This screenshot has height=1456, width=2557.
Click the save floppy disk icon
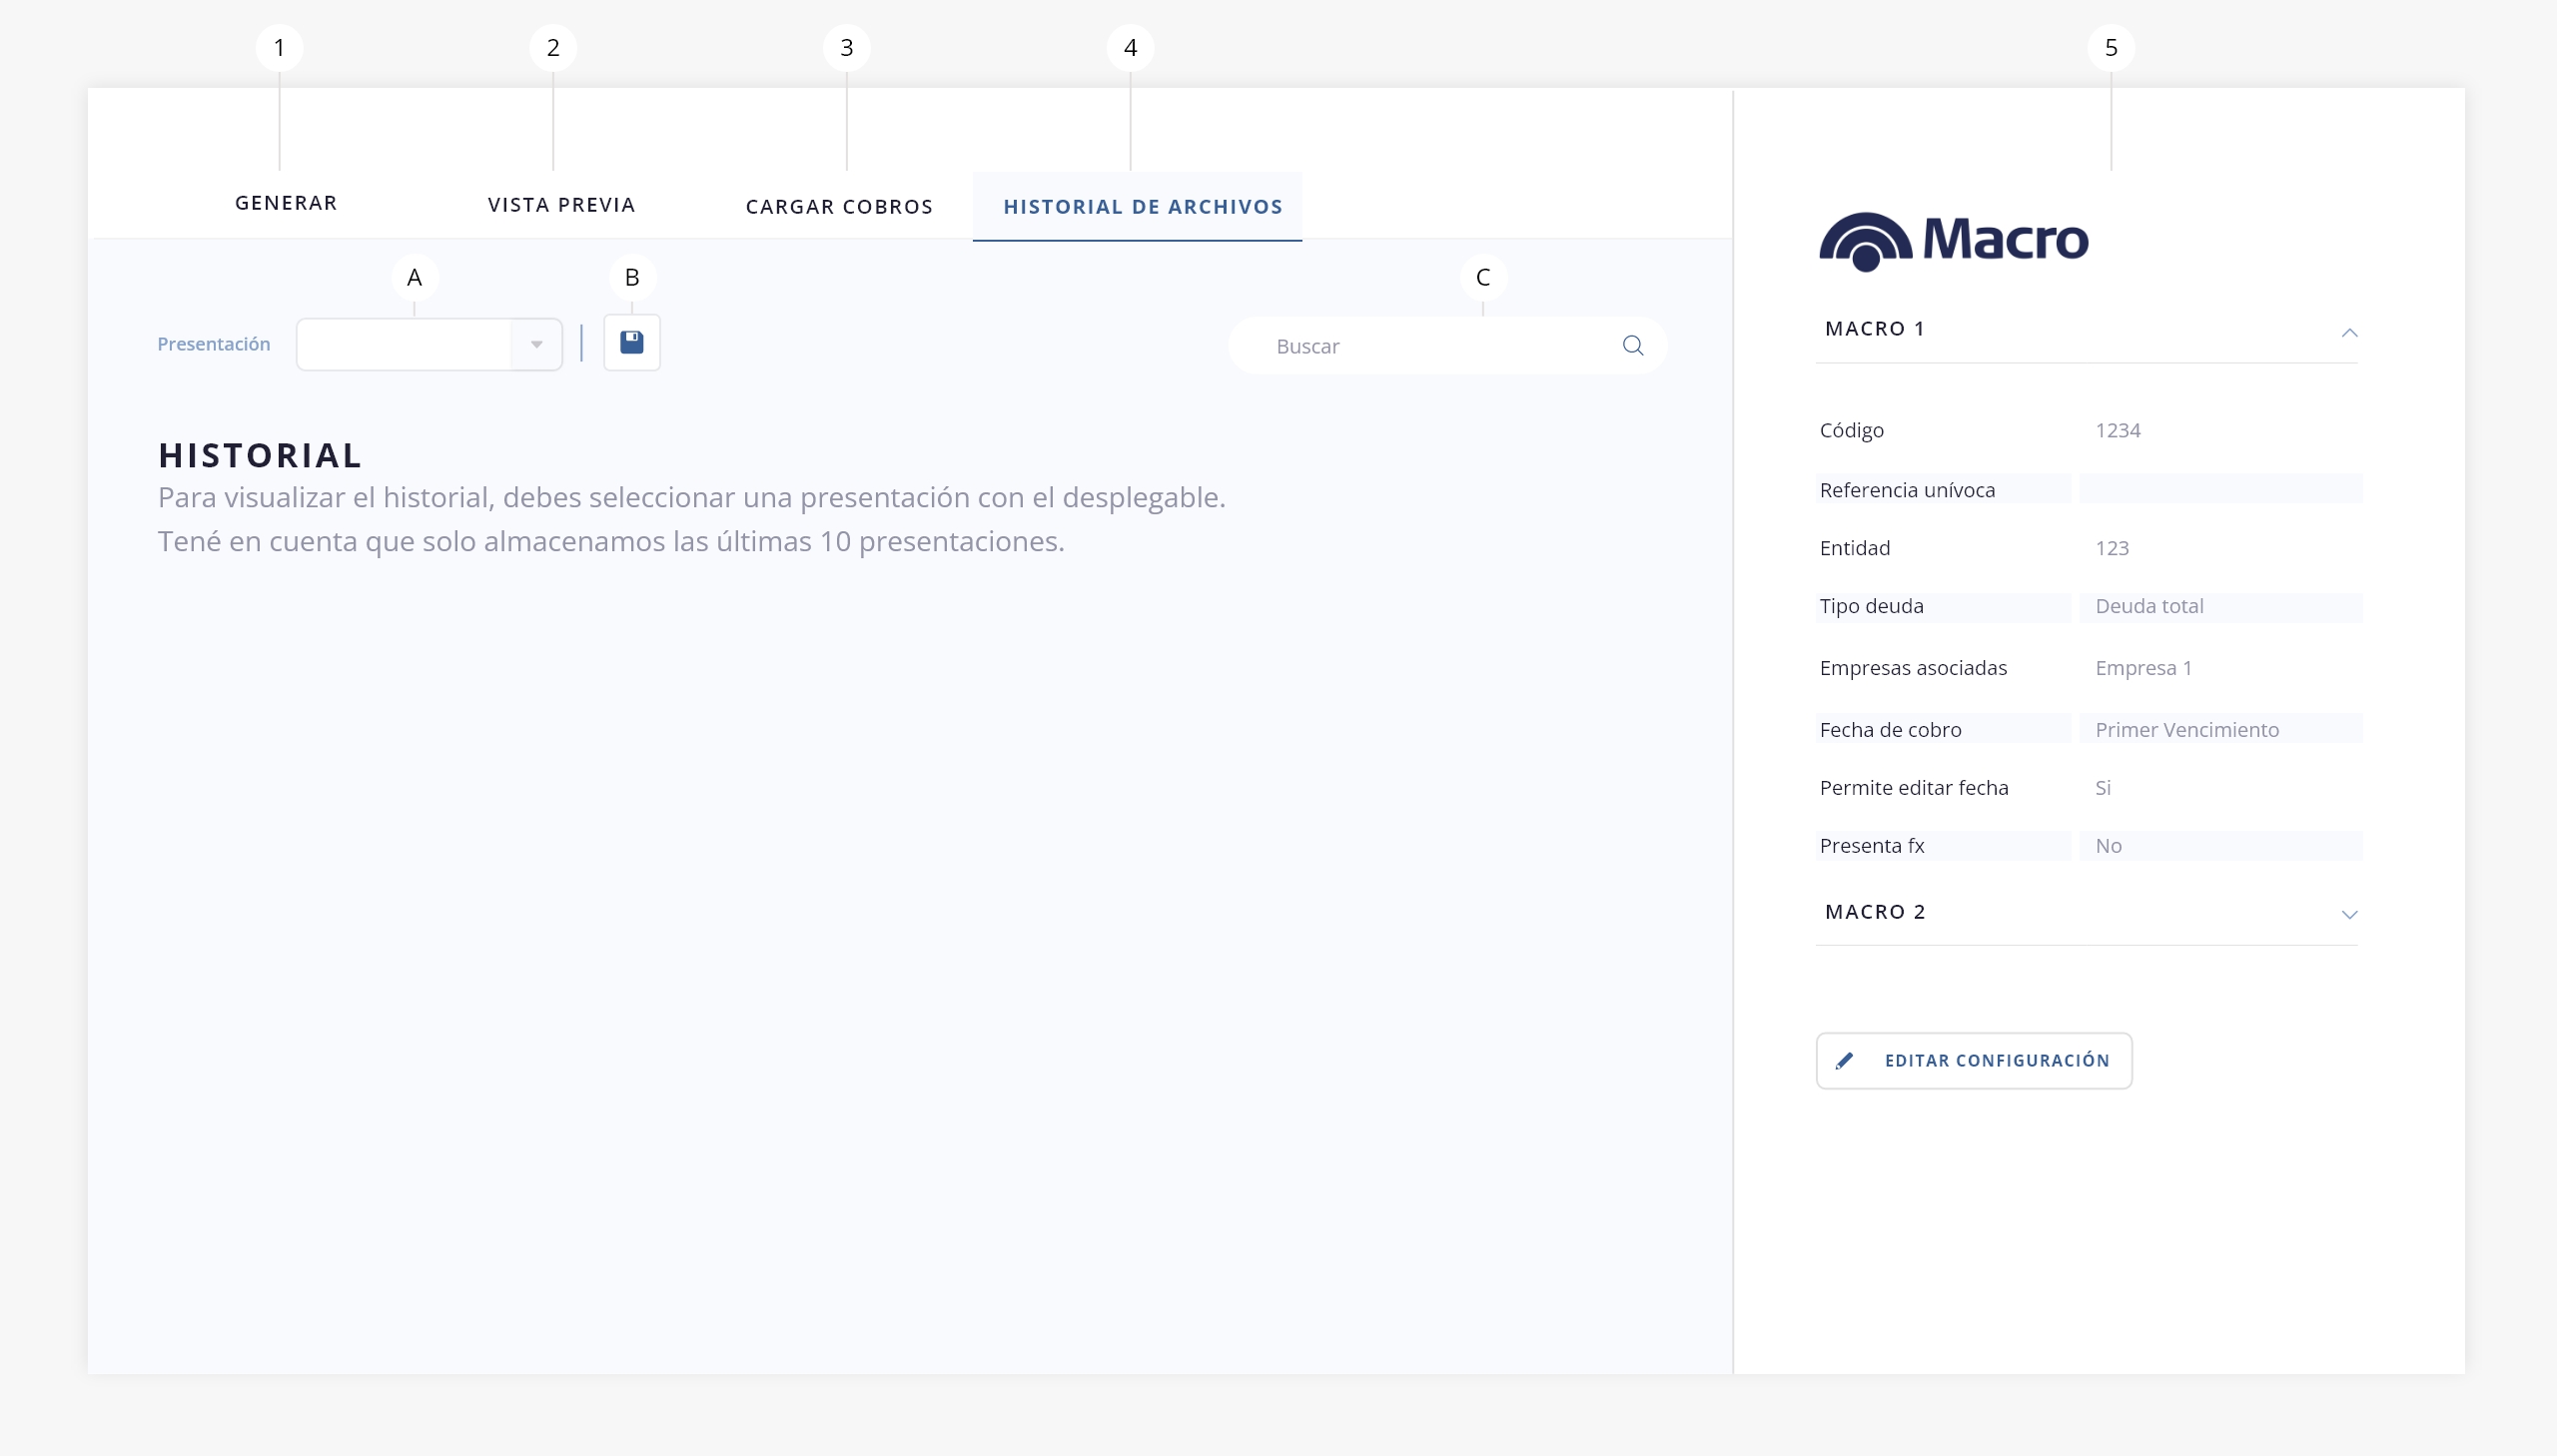coord(631,343)
